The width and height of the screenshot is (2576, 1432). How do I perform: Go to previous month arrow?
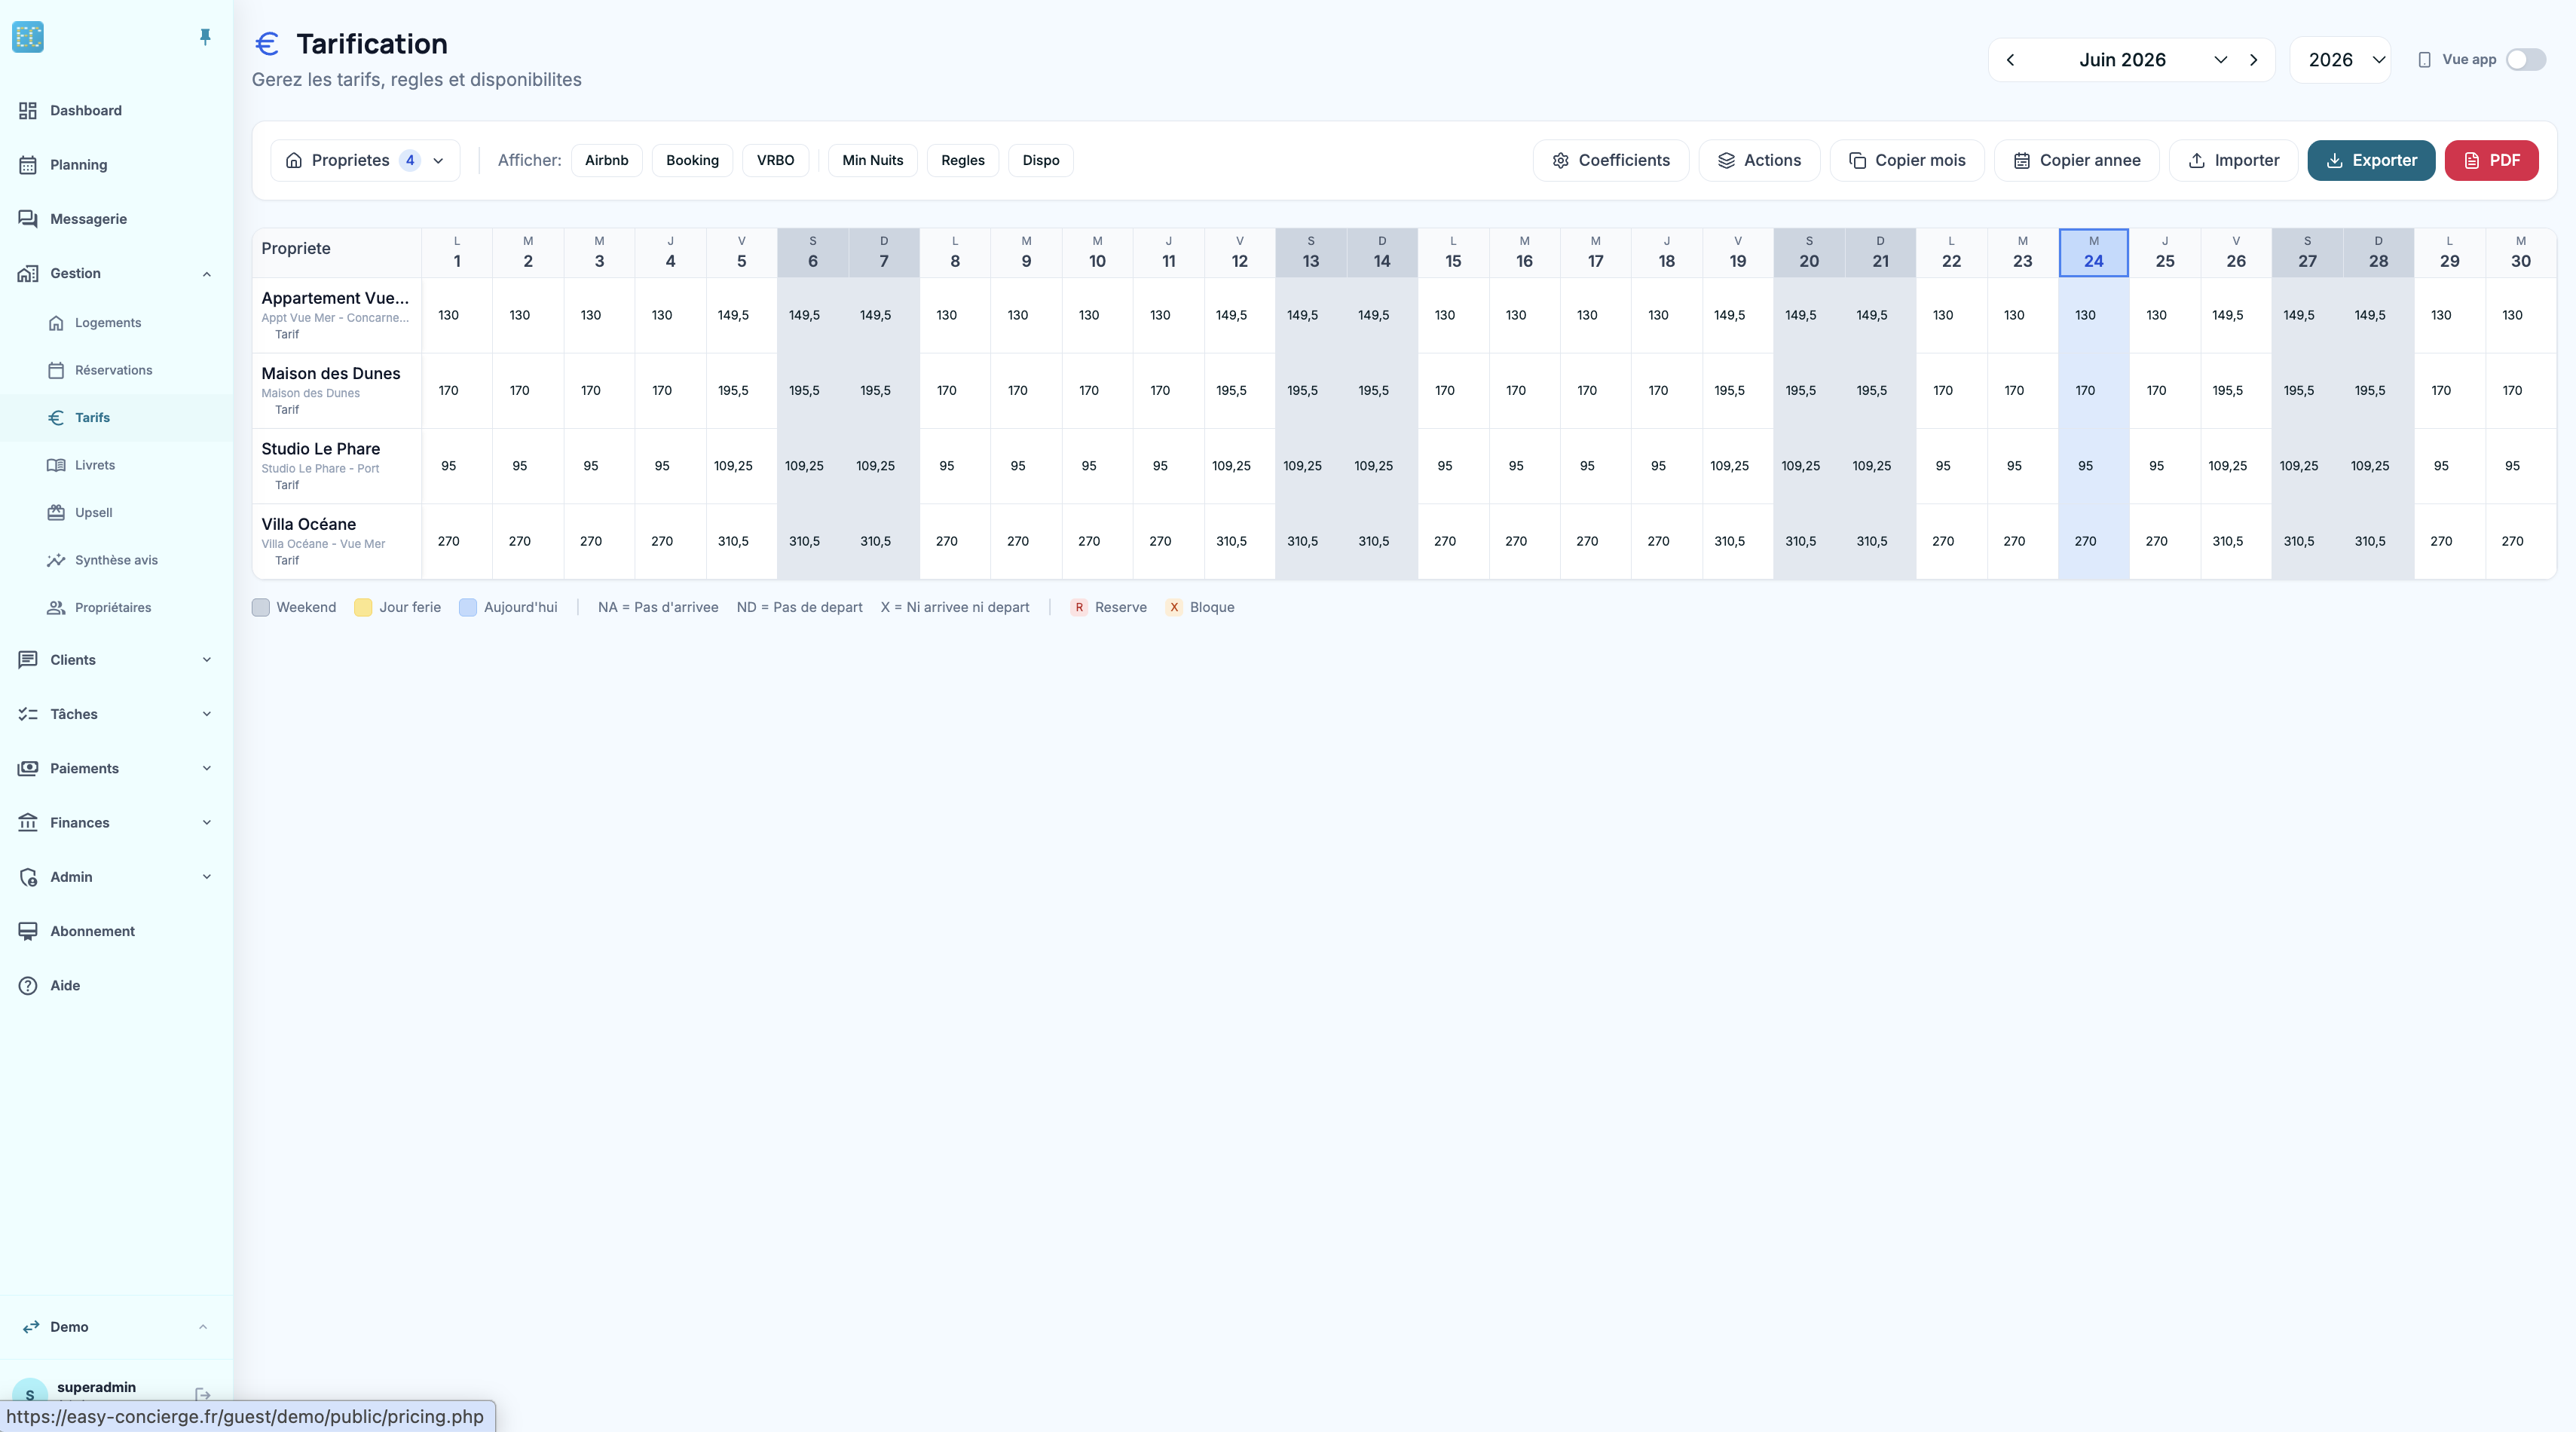2010,60
